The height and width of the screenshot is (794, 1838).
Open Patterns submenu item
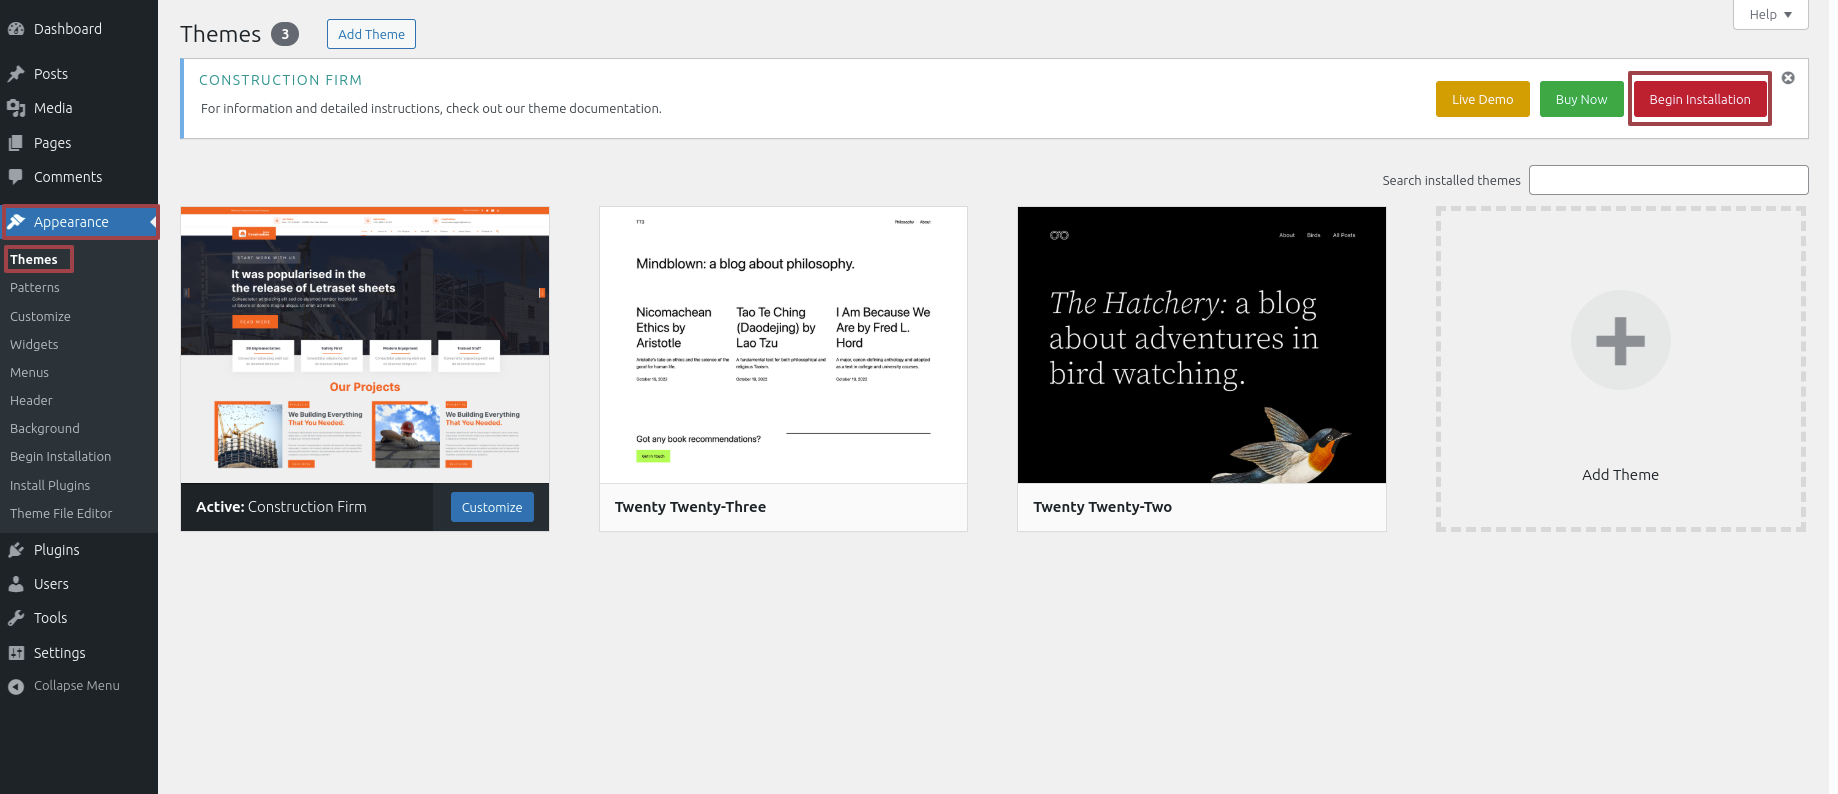click(35, 288)
